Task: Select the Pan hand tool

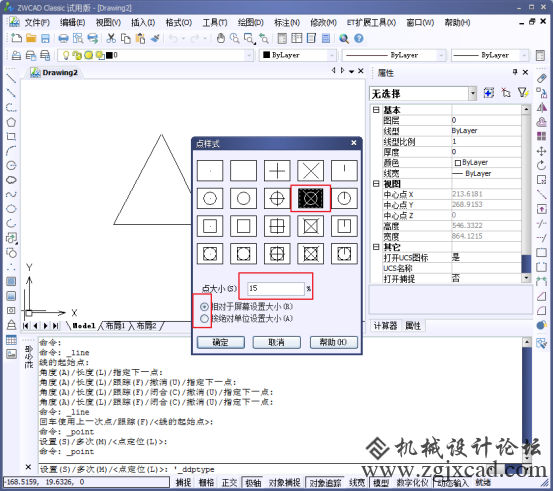Action: pos(221,38)
